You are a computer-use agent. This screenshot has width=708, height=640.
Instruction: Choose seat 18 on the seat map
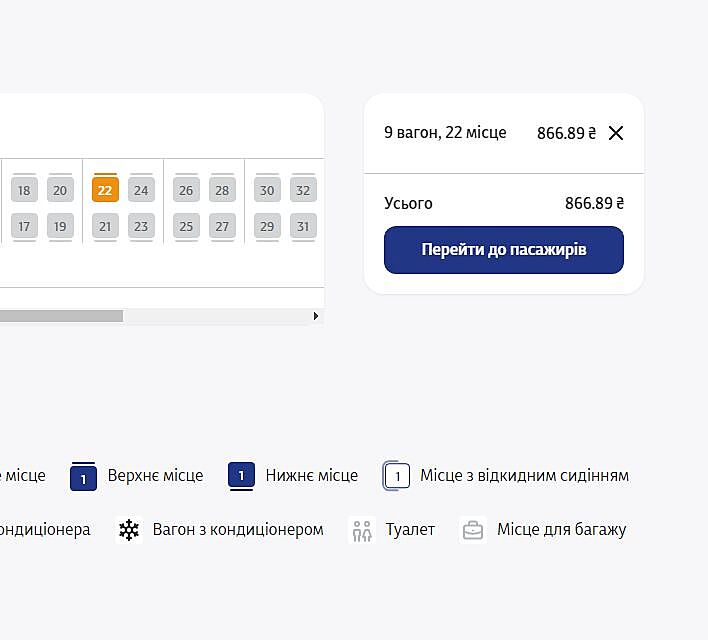(x=24, y=190)
